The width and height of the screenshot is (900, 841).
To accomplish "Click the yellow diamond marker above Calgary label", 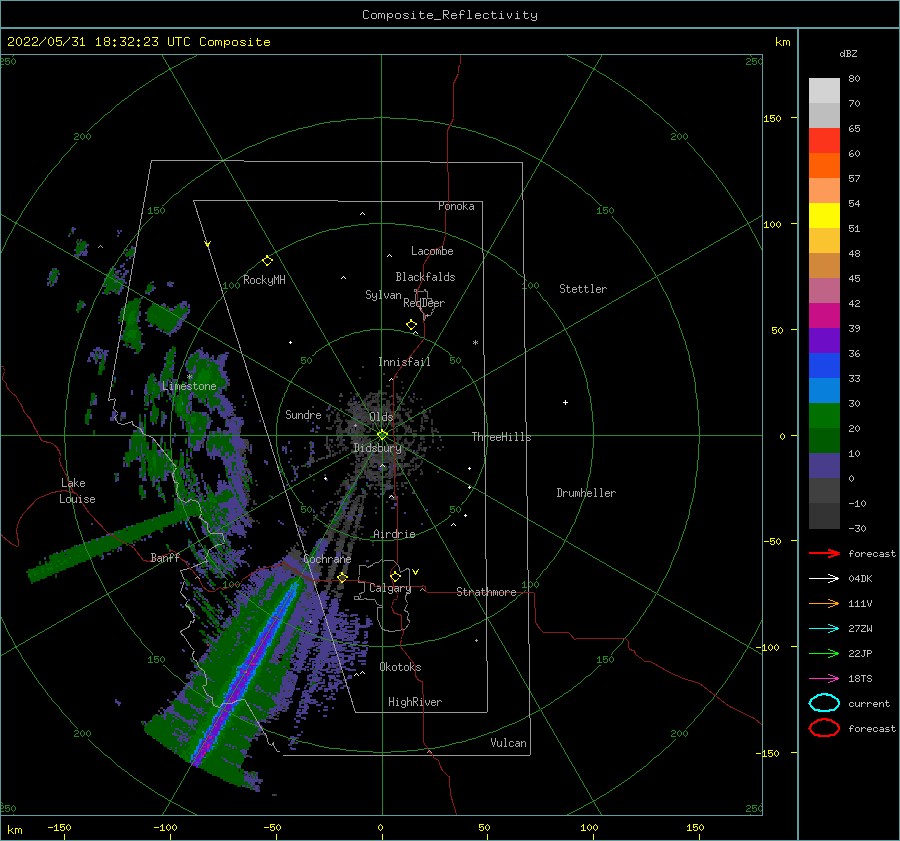I will 395,576.
